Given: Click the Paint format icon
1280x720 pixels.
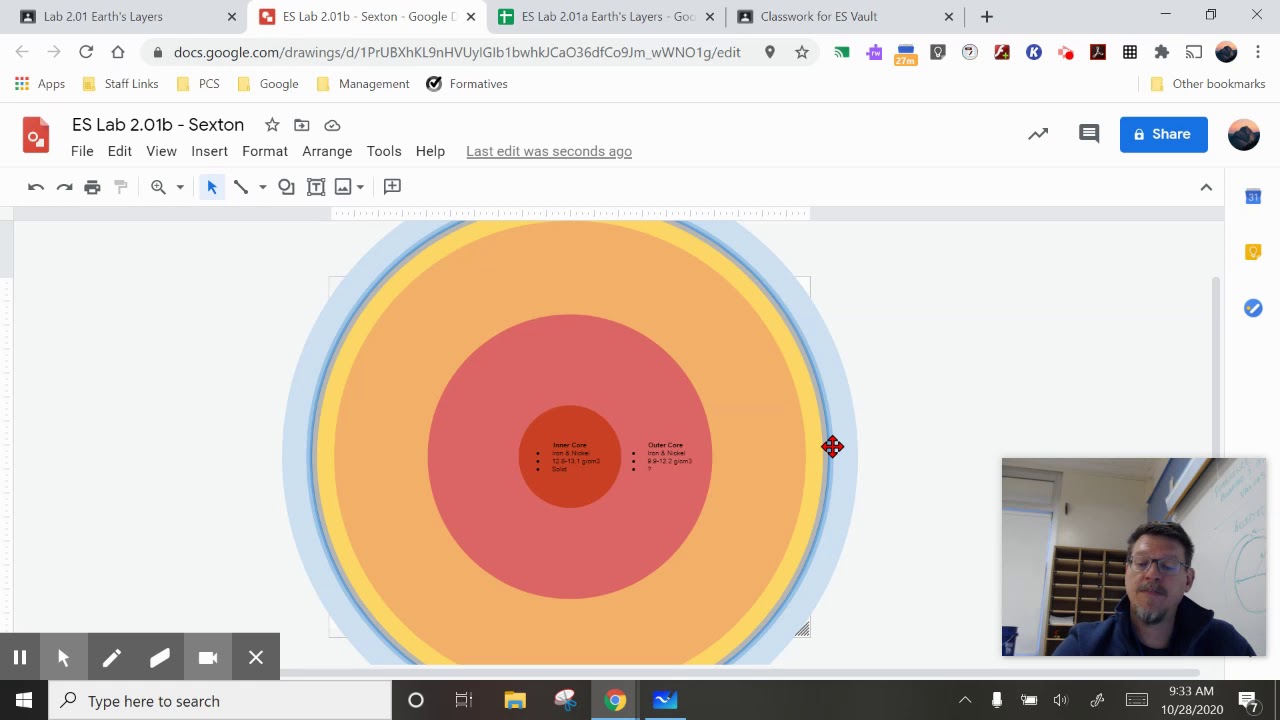Looking at the screenshot, I should pos(121,187).
